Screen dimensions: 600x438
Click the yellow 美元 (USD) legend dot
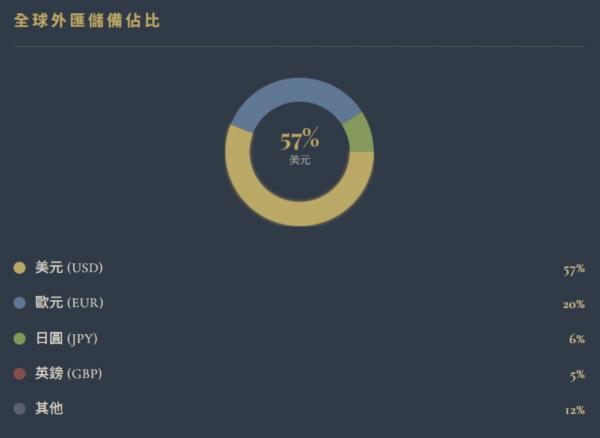tap(19, 268)
